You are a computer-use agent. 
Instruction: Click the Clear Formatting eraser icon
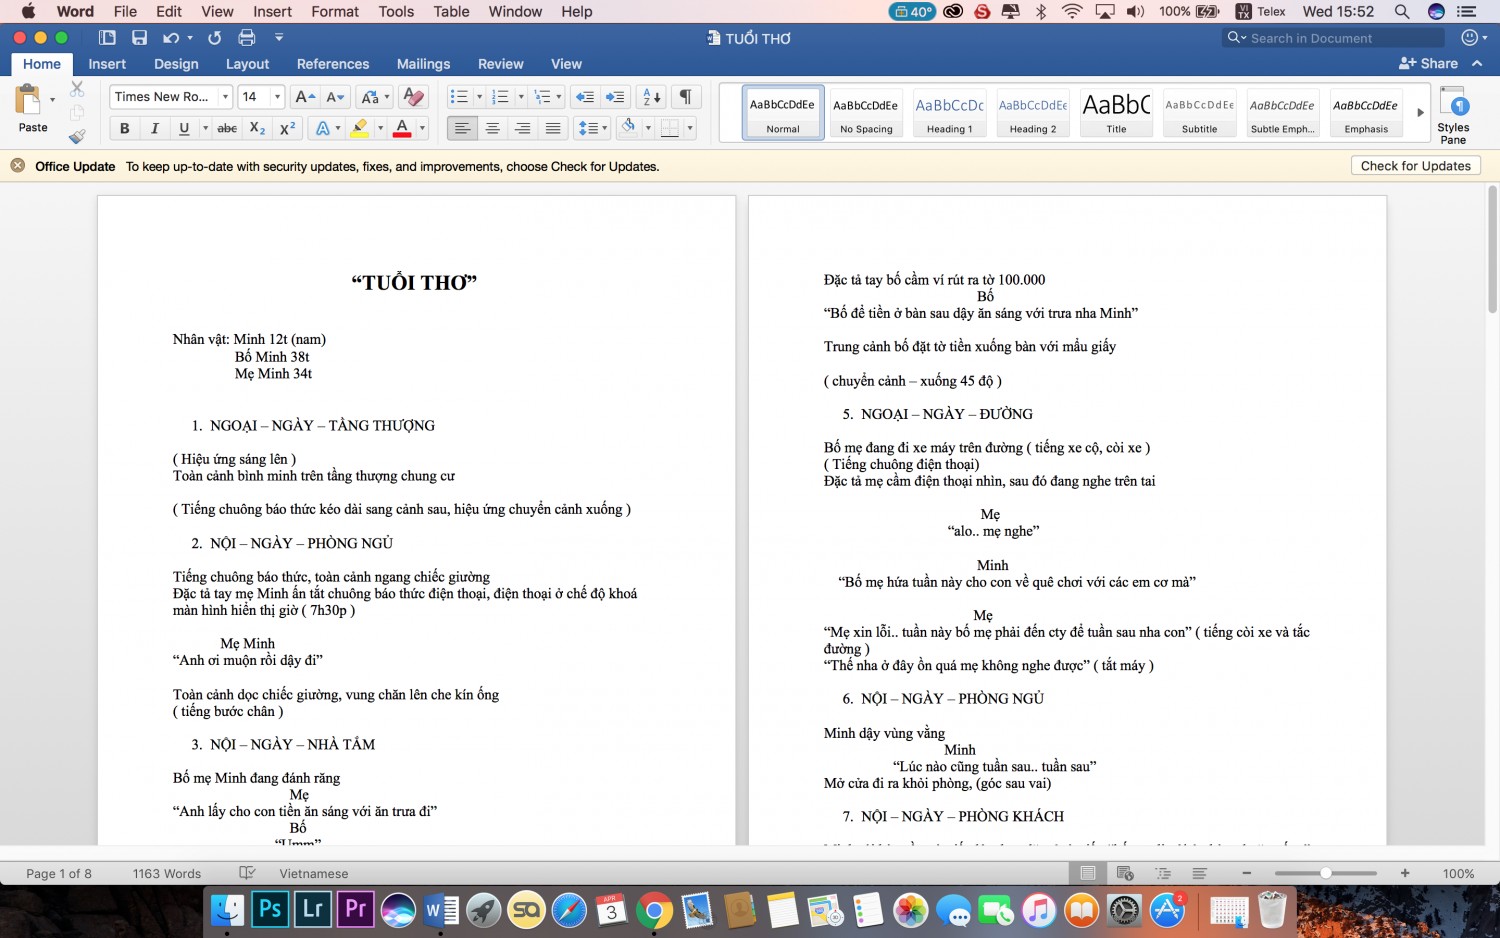point(413,97)
